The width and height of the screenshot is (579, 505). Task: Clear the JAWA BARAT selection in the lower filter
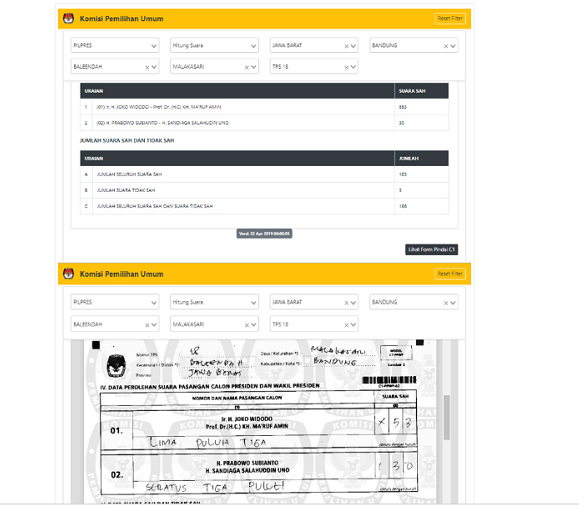point(346,303)
